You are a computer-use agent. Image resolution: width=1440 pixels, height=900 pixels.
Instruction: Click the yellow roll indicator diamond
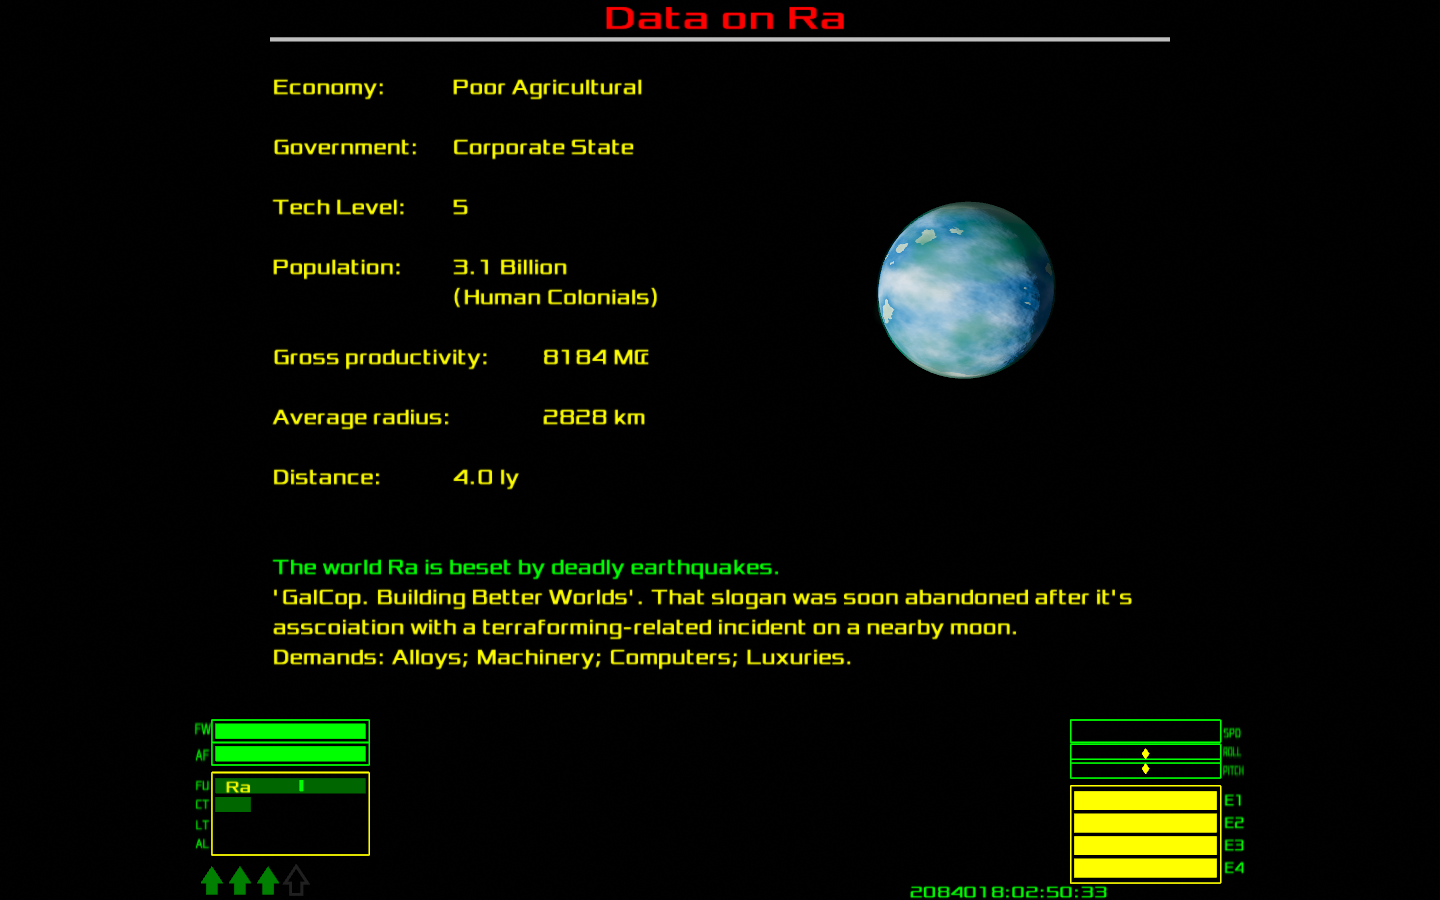coord(1145,753)
